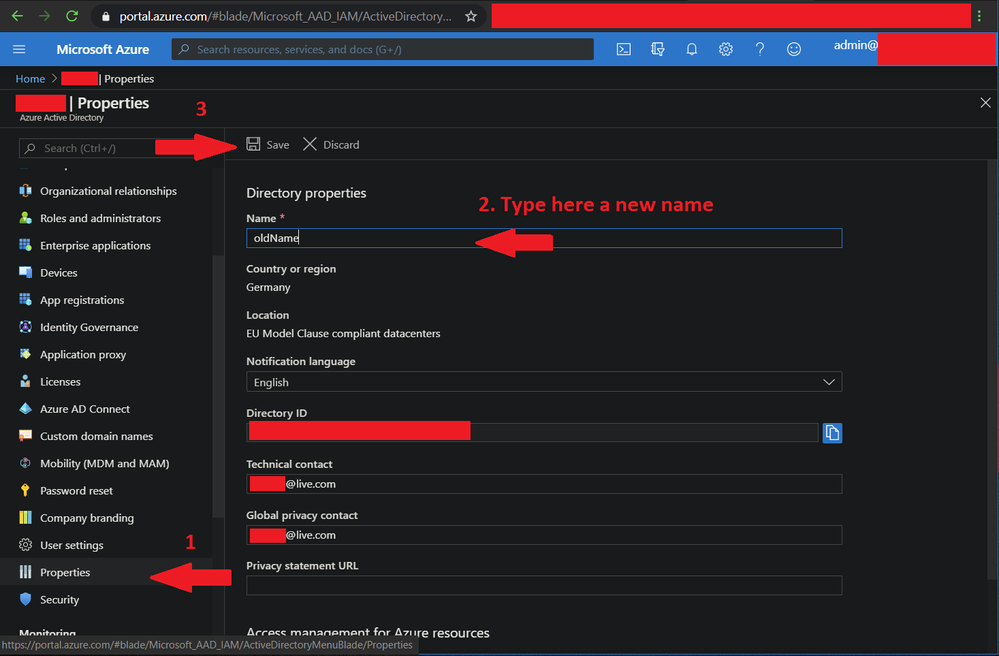Screen dimensions: 999x656
Task: Click the Technical contact email field
Action: [x=544, y=484]
